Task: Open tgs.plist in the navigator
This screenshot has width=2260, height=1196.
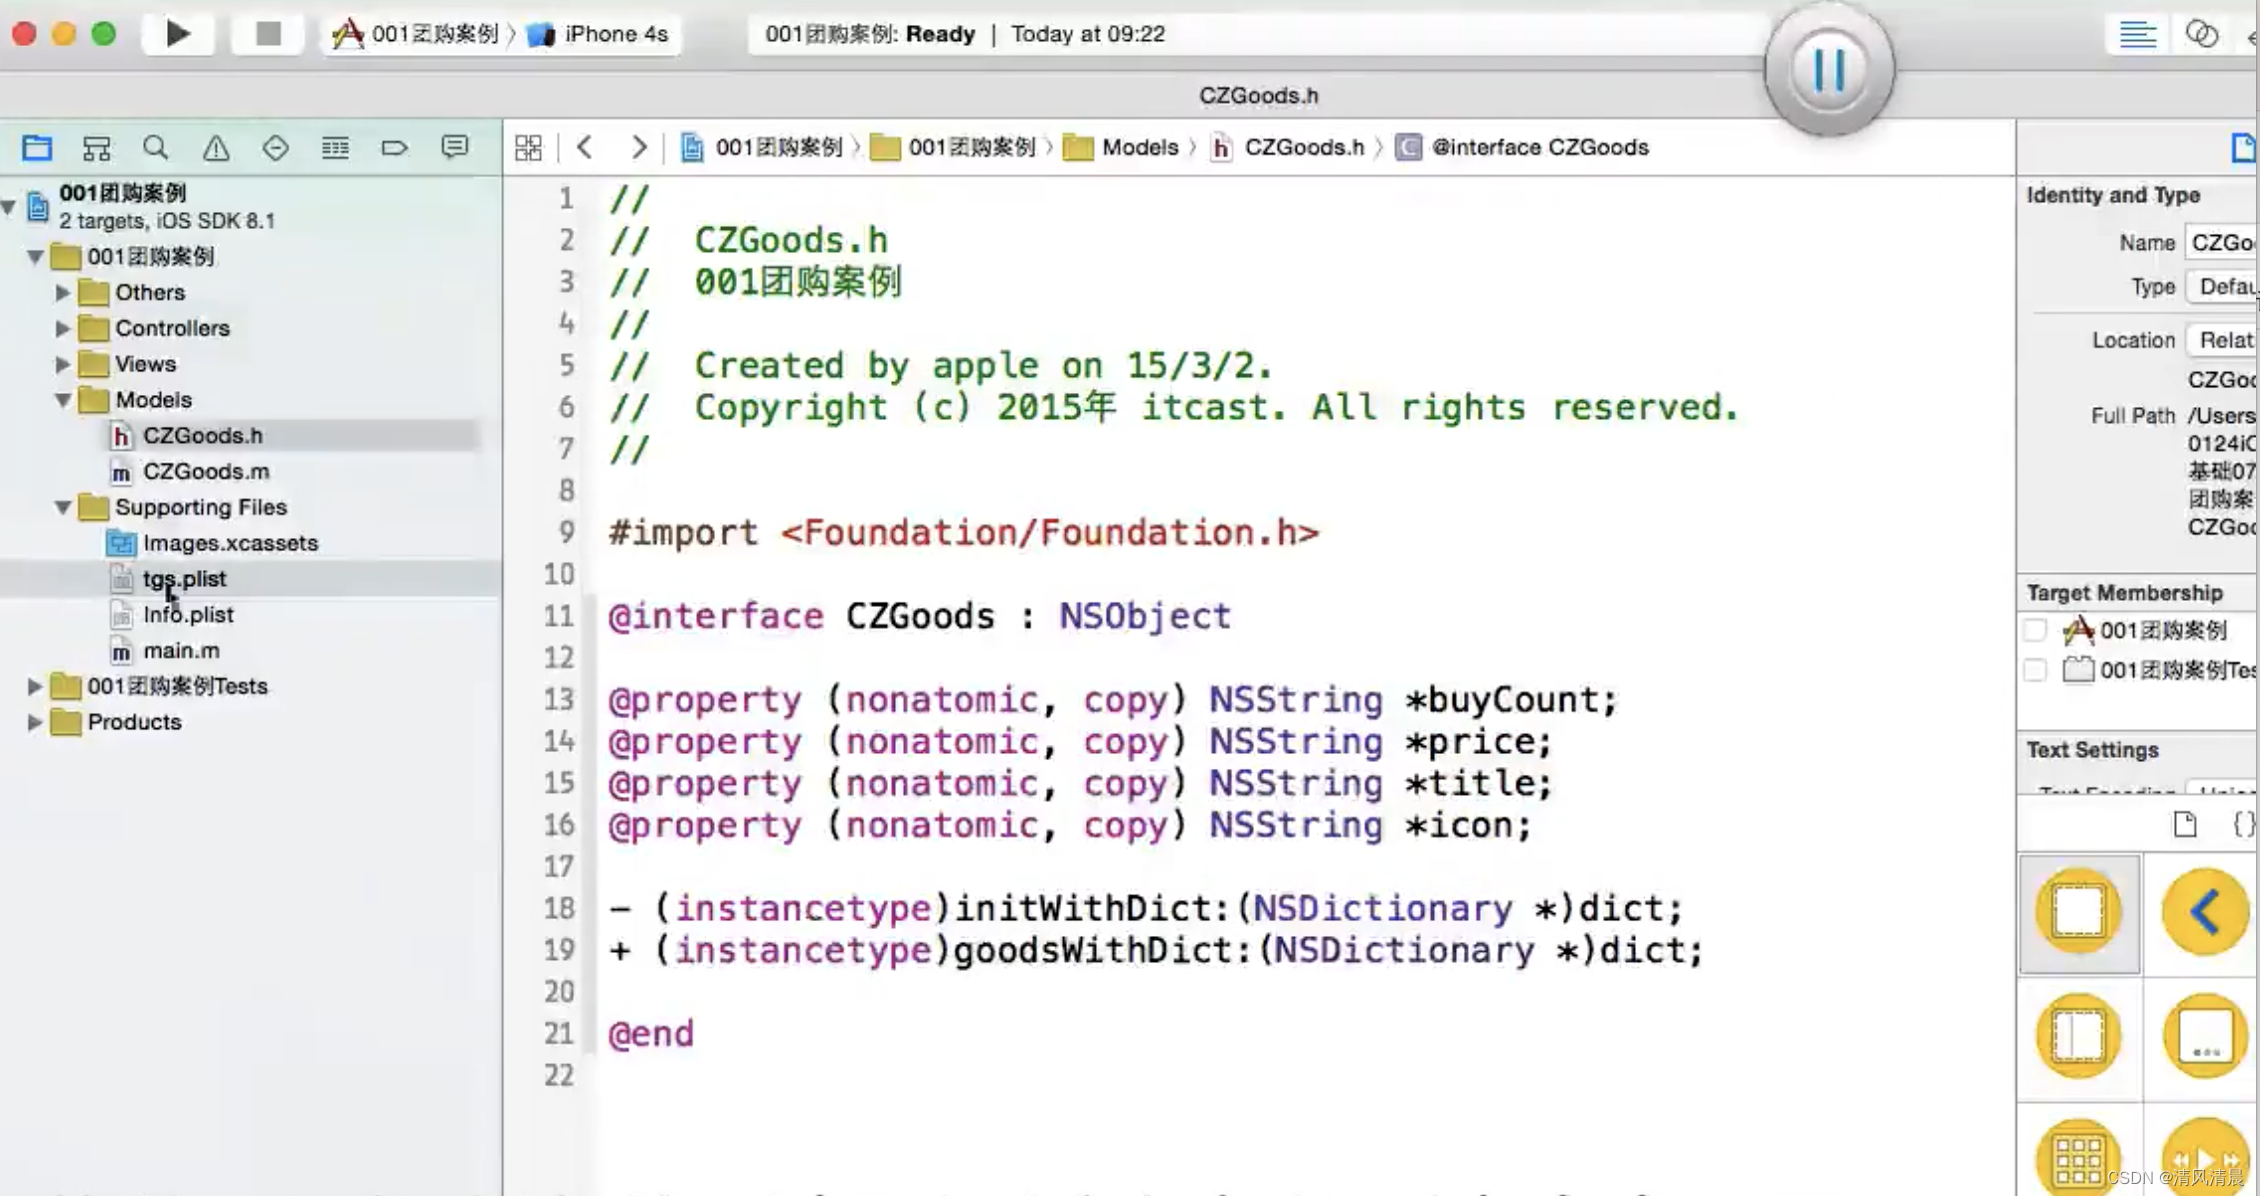Action: [184, 579]
